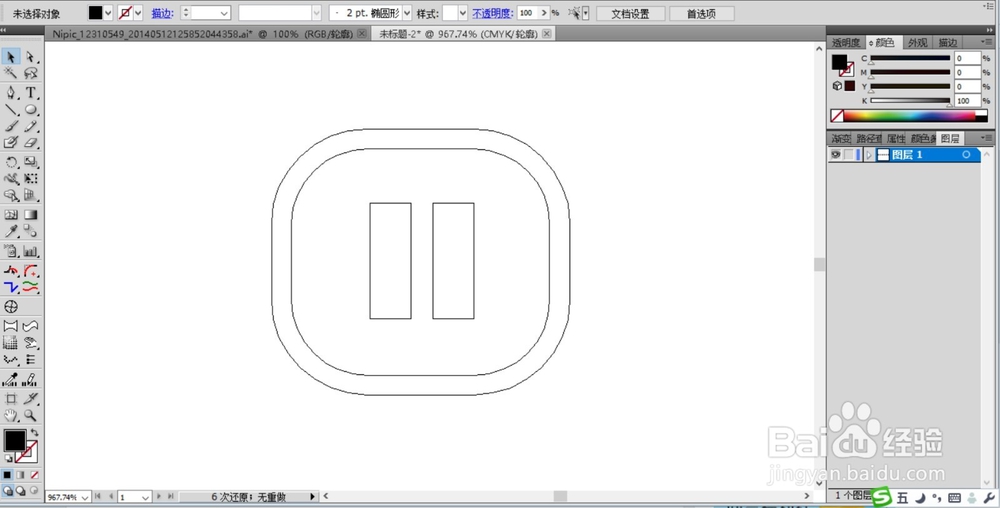Image resolution: width=1000 pixels, height=508 pixels.
Task: Choose the Zoom magnifier tool
Action: click(31, 416)
